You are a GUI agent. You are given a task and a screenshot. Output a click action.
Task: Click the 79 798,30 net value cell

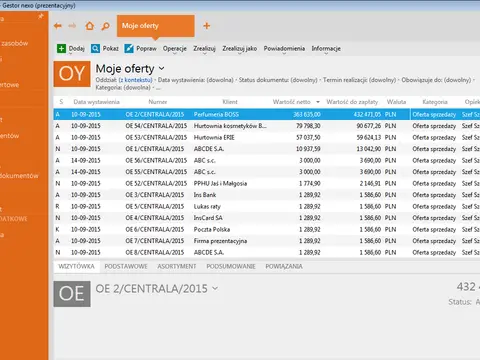308,126
